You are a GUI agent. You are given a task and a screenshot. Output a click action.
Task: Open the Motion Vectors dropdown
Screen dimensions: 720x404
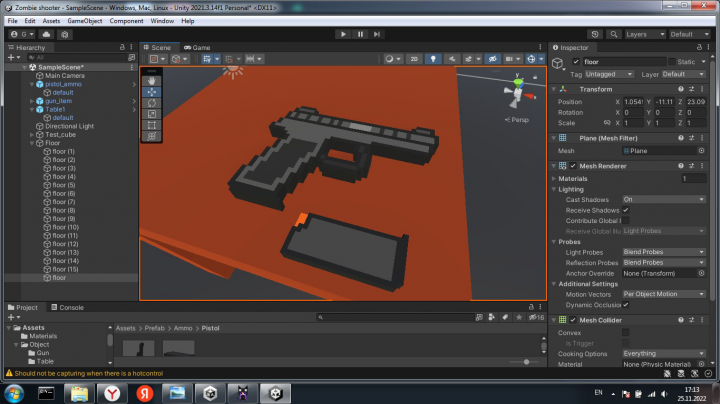point(664,294)
